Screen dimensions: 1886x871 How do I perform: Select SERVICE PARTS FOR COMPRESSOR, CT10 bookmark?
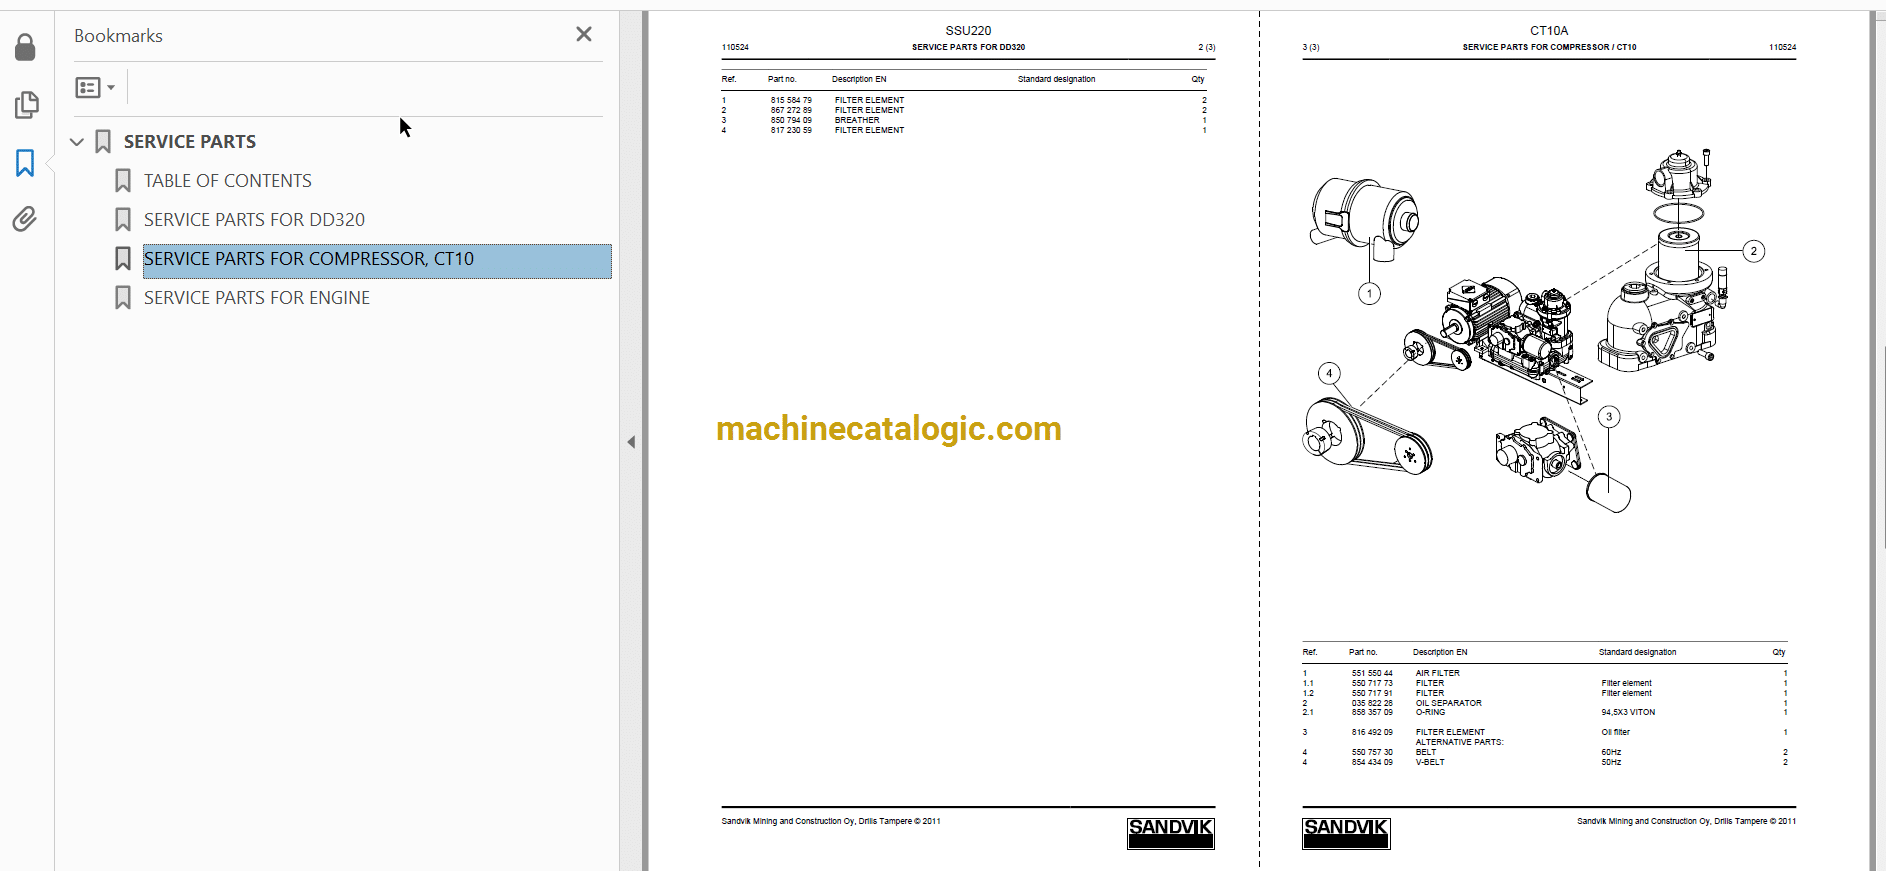click(377, 259)
